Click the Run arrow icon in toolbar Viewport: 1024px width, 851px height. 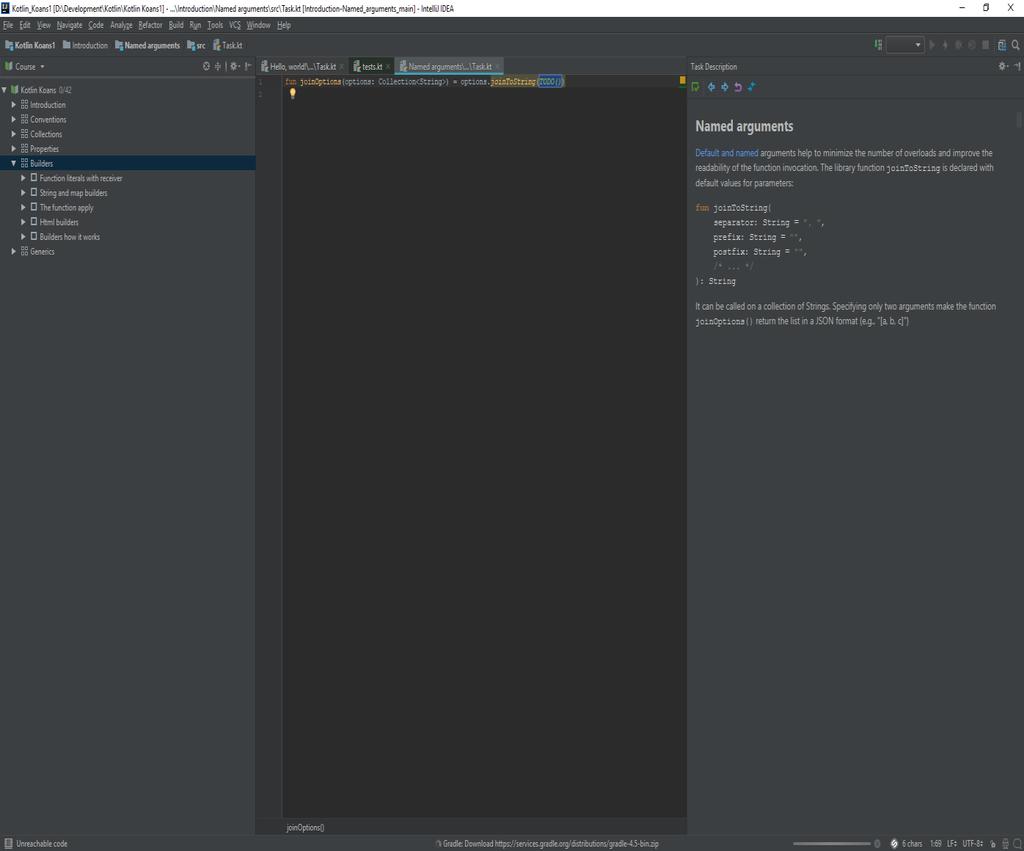click(932, 45)
